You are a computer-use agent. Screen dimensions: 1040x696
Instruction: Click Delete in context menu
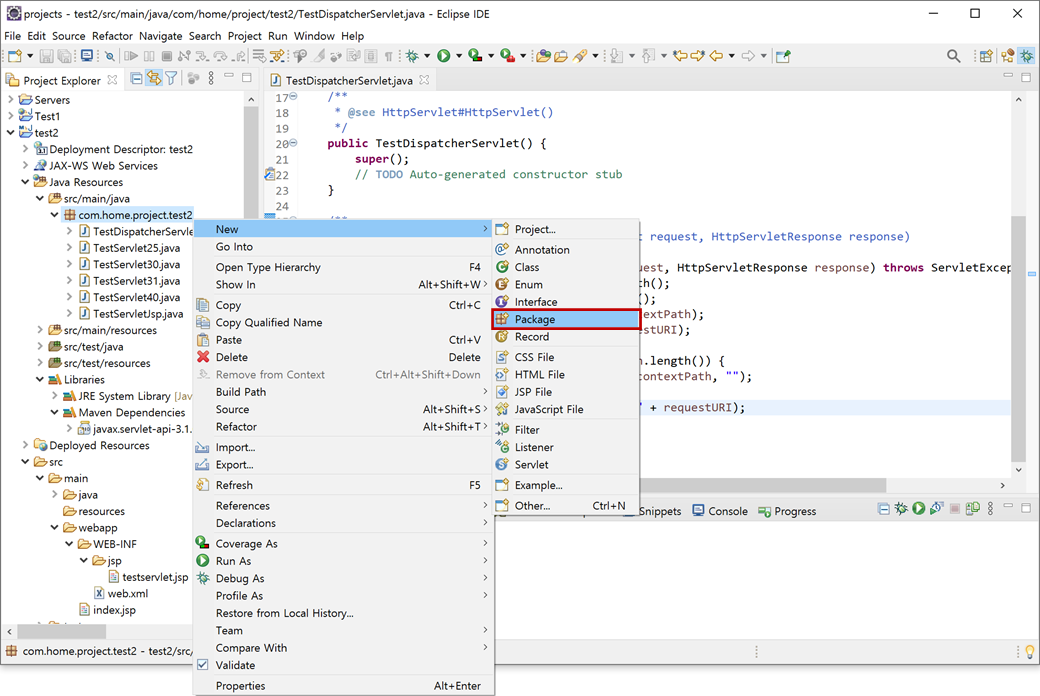344,357
